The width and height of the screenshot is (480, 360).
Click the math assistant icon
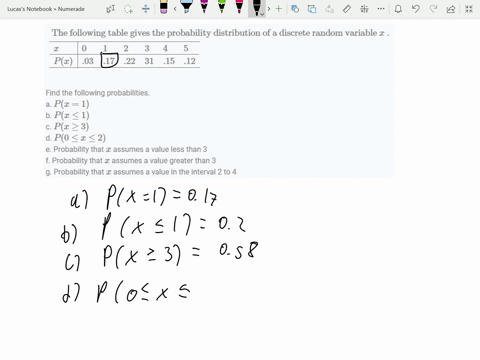click(364, 9)
